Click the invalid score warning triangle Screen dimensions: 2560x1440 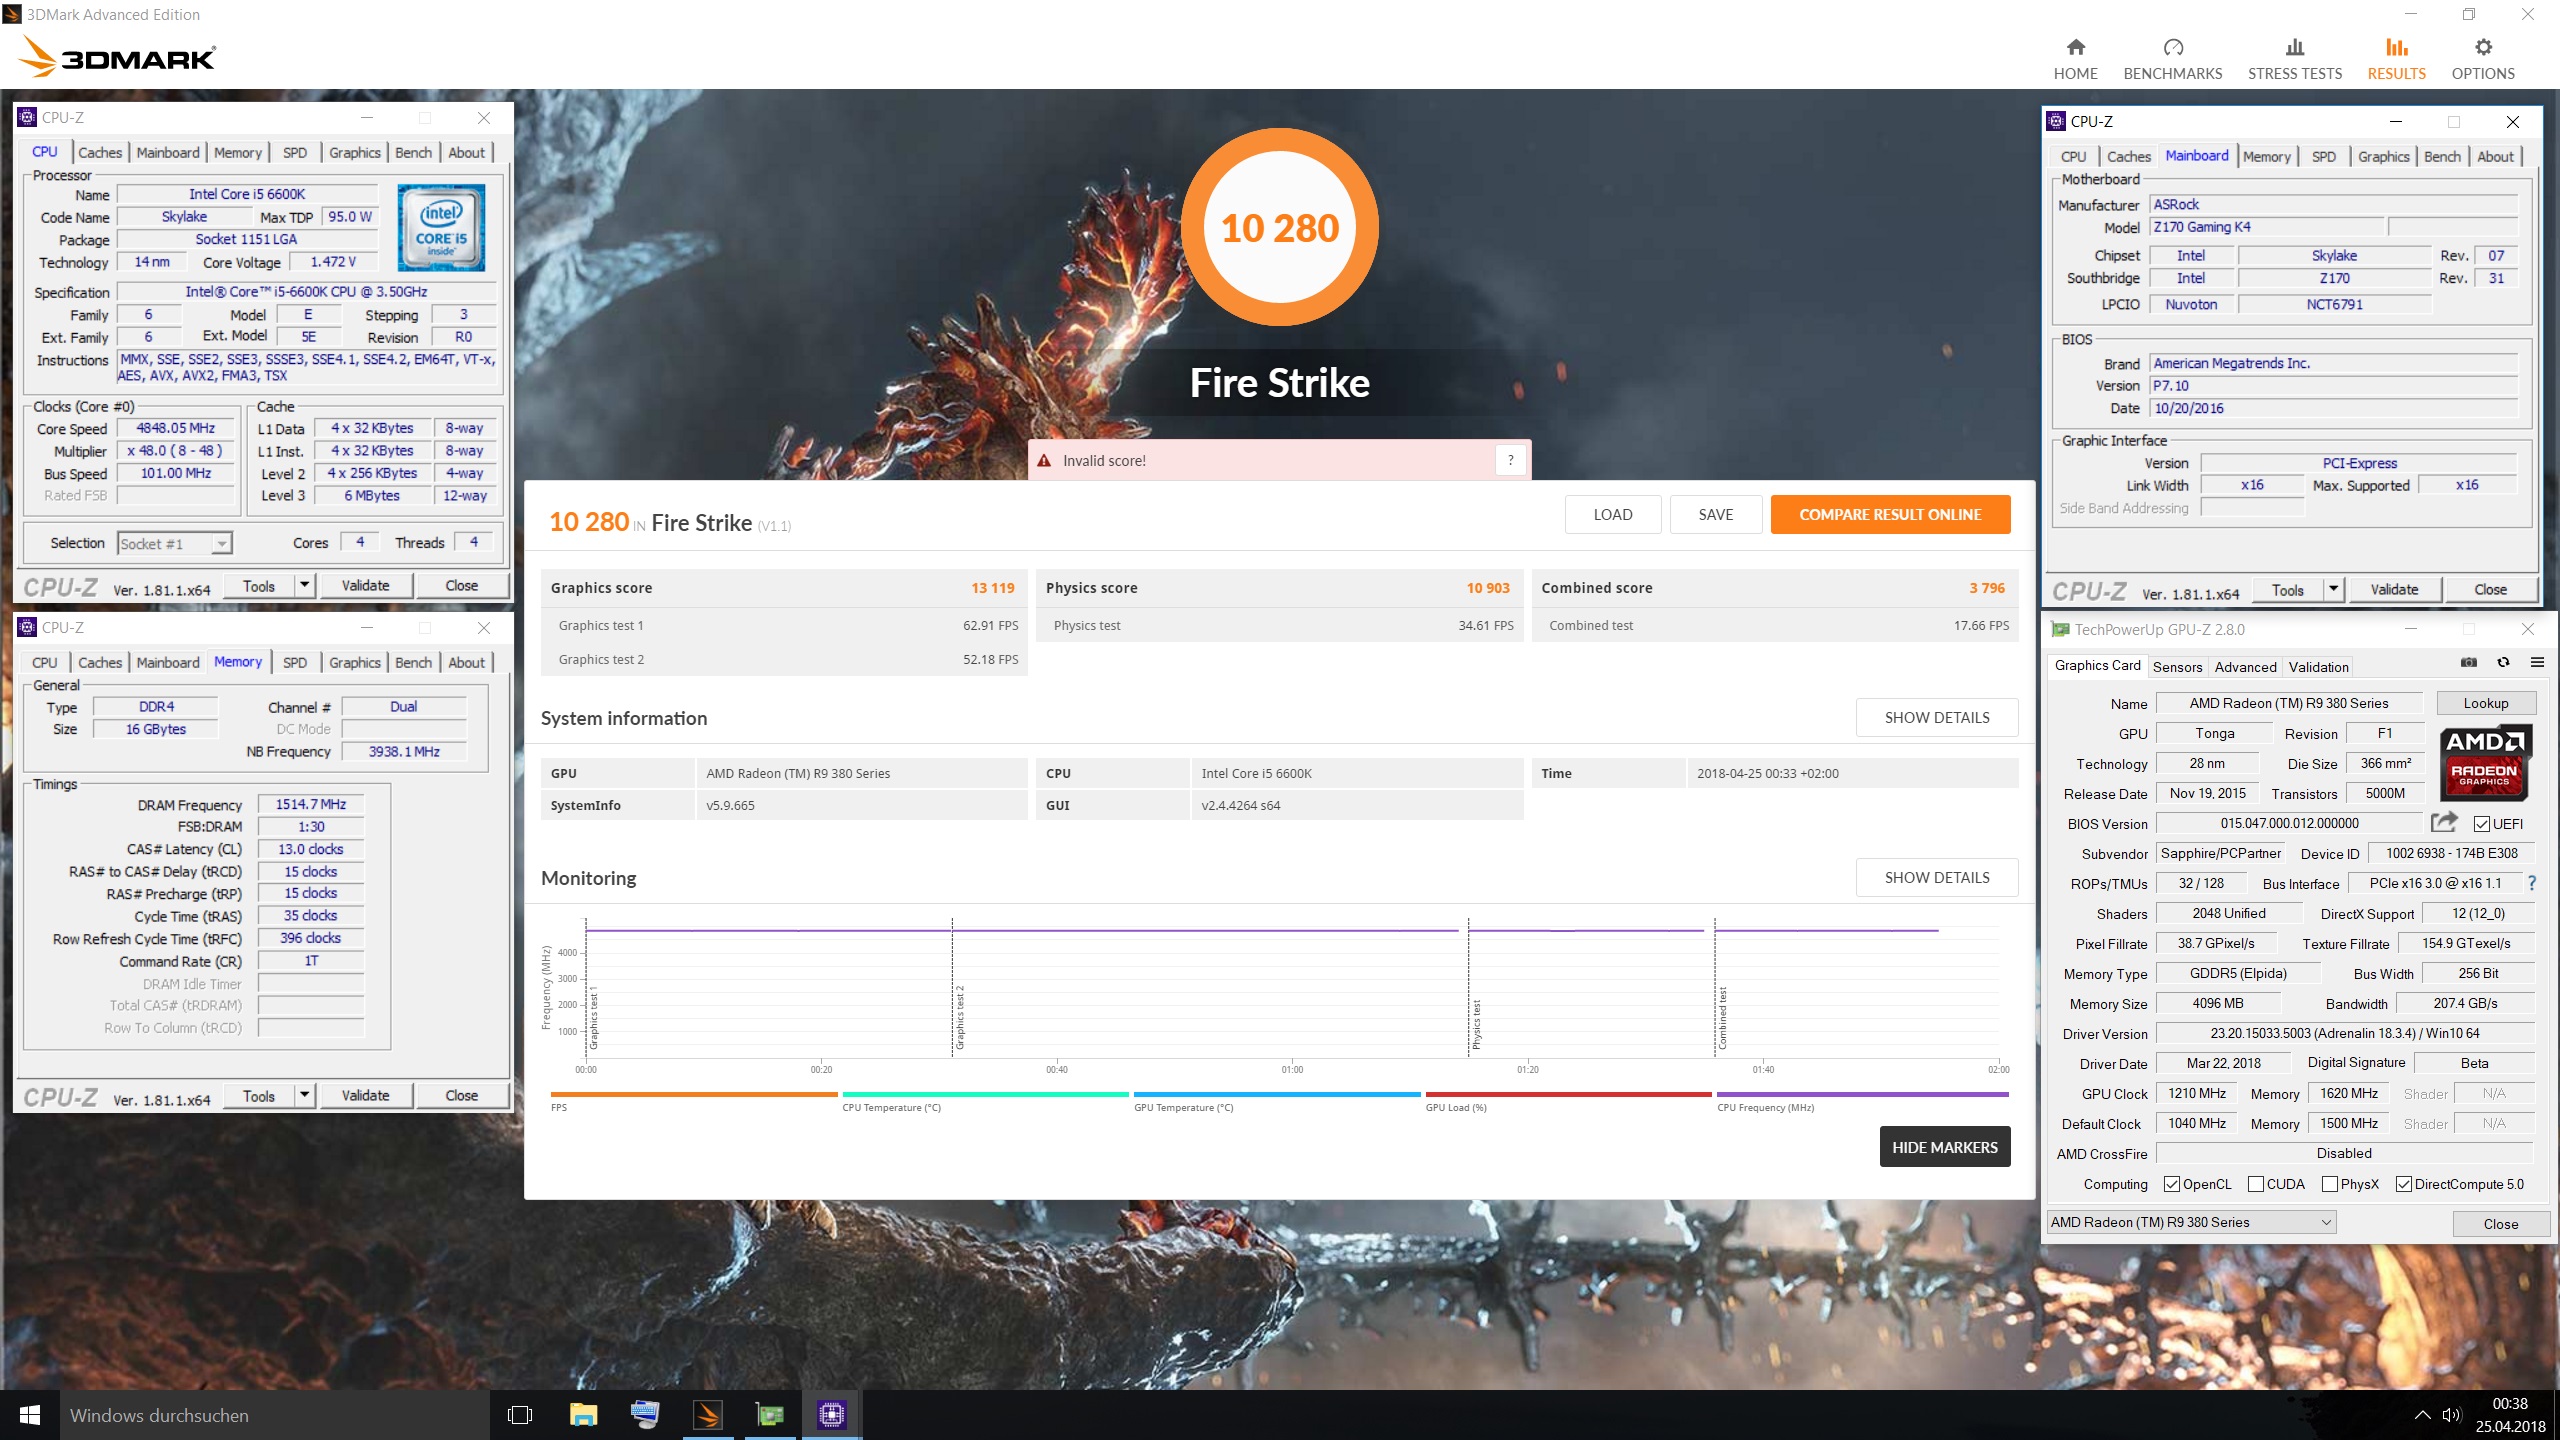[x=1044, y=461]
